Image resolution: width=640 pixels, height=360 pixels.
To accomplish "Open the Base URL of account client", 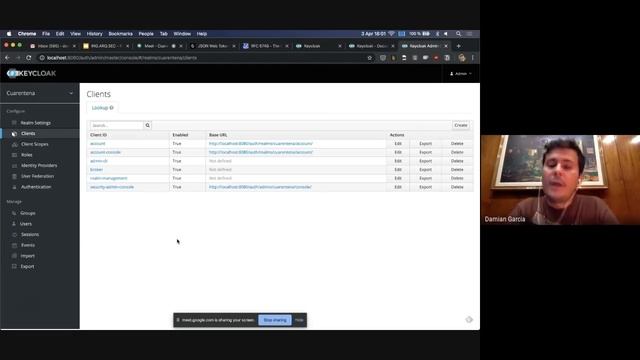I will point(261,144).
